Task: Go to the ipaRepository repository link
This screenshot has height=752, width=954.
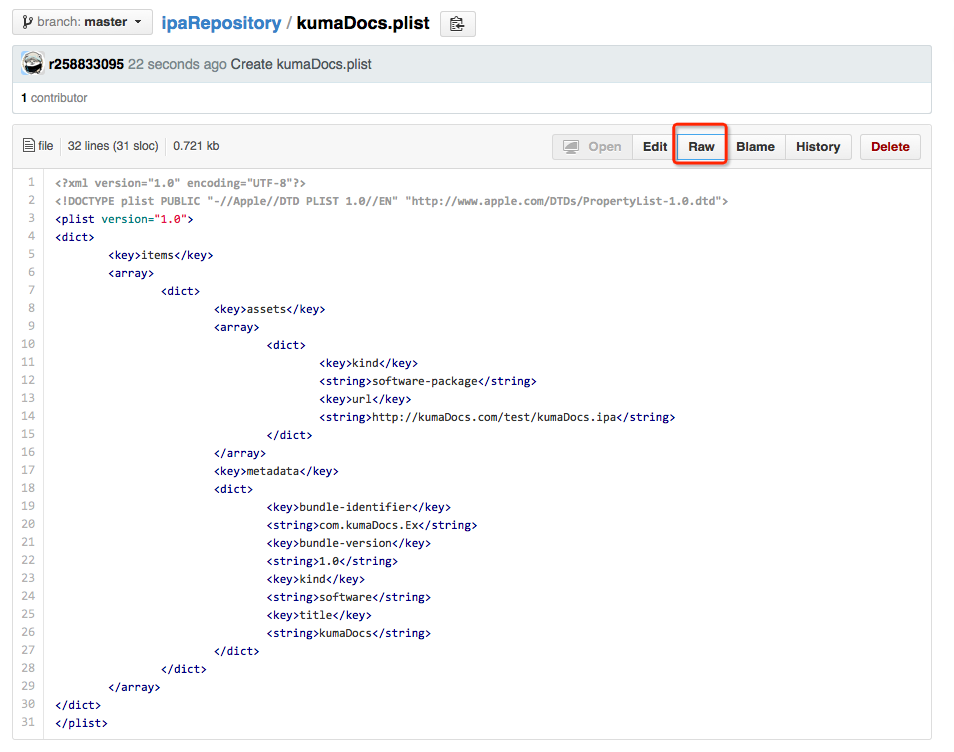Action: click(x=220, y=22)
